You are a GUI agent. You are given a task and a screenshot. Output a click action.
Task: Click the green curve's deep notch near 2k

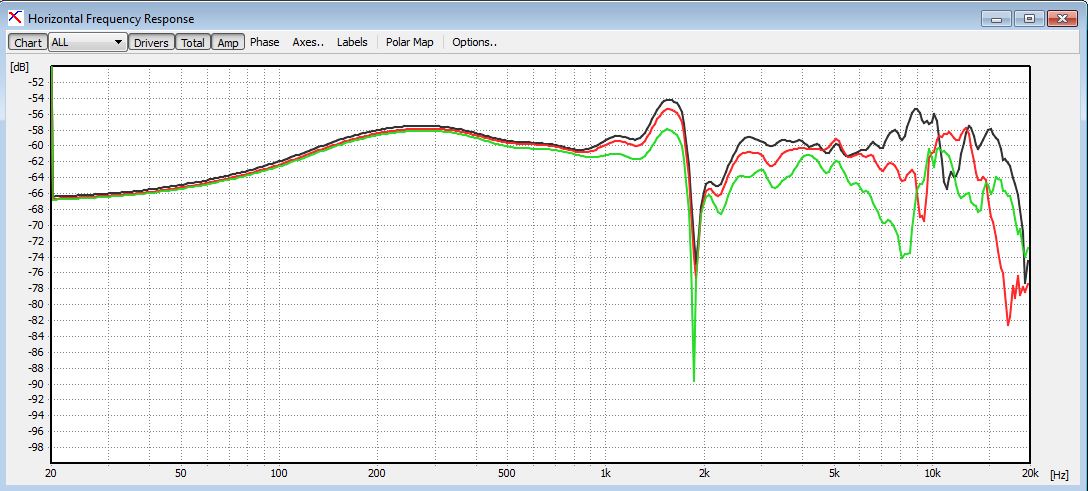[x=693, y=379]
